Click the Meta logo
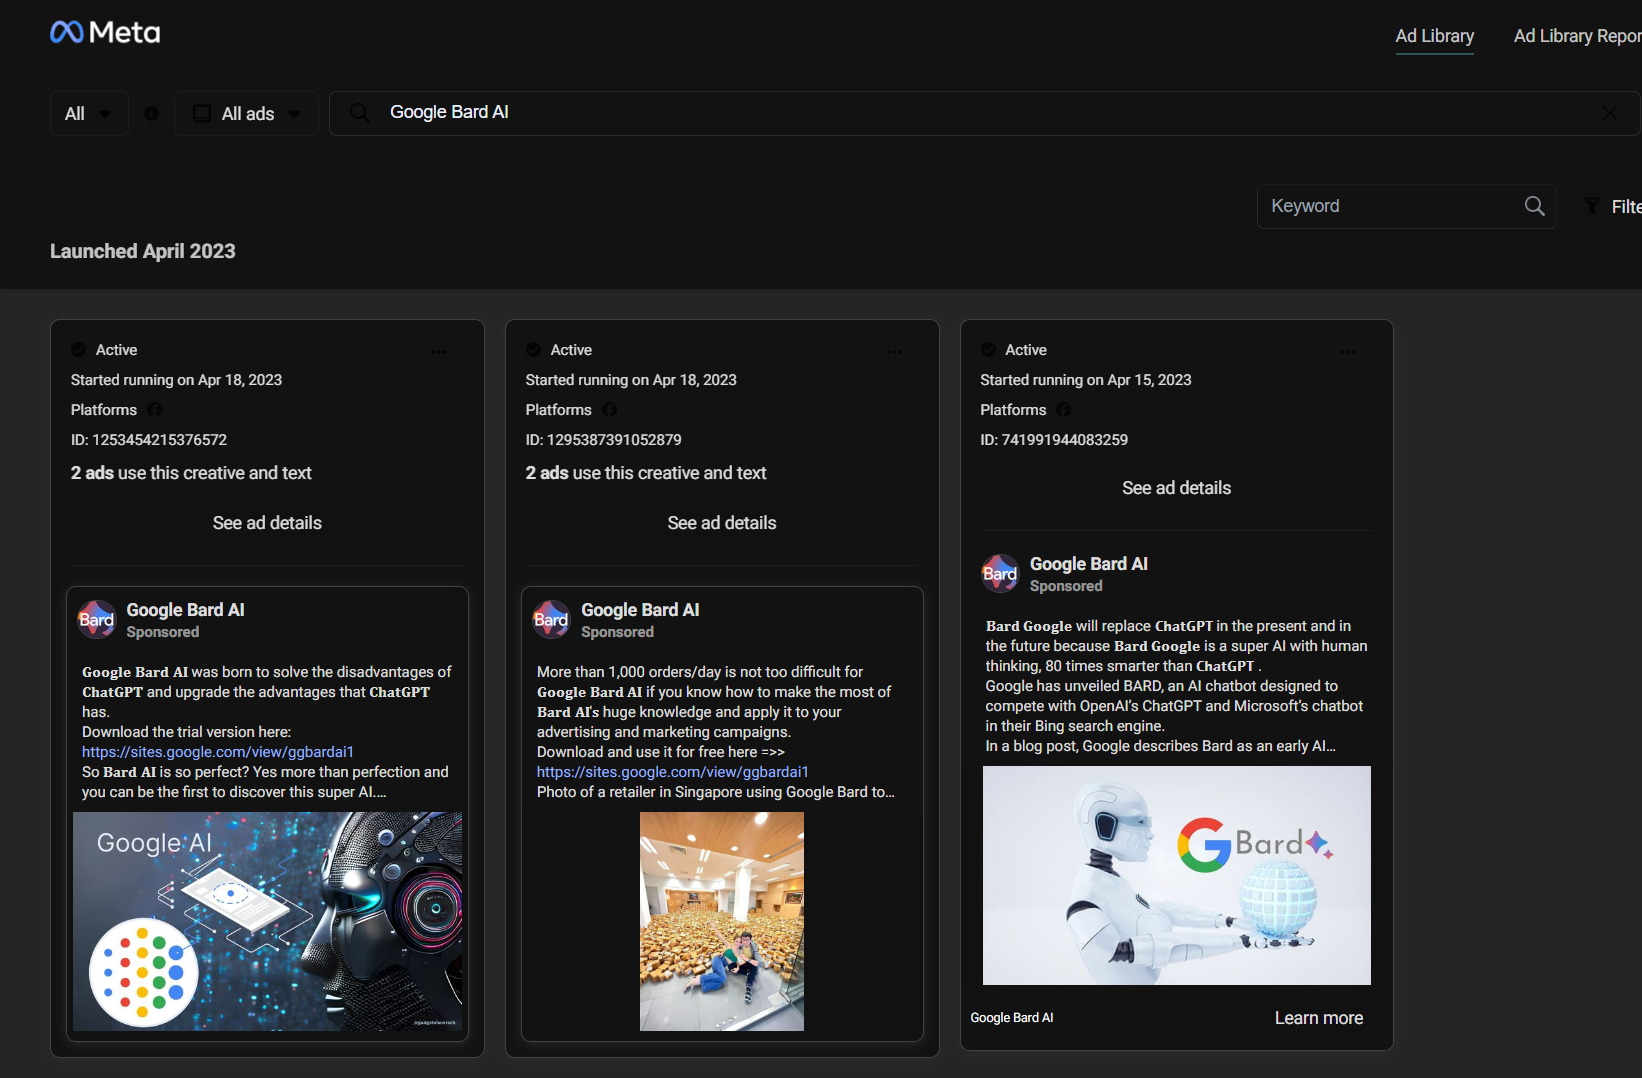Screen dimensions: 1642x1078 tap(105, 33)
